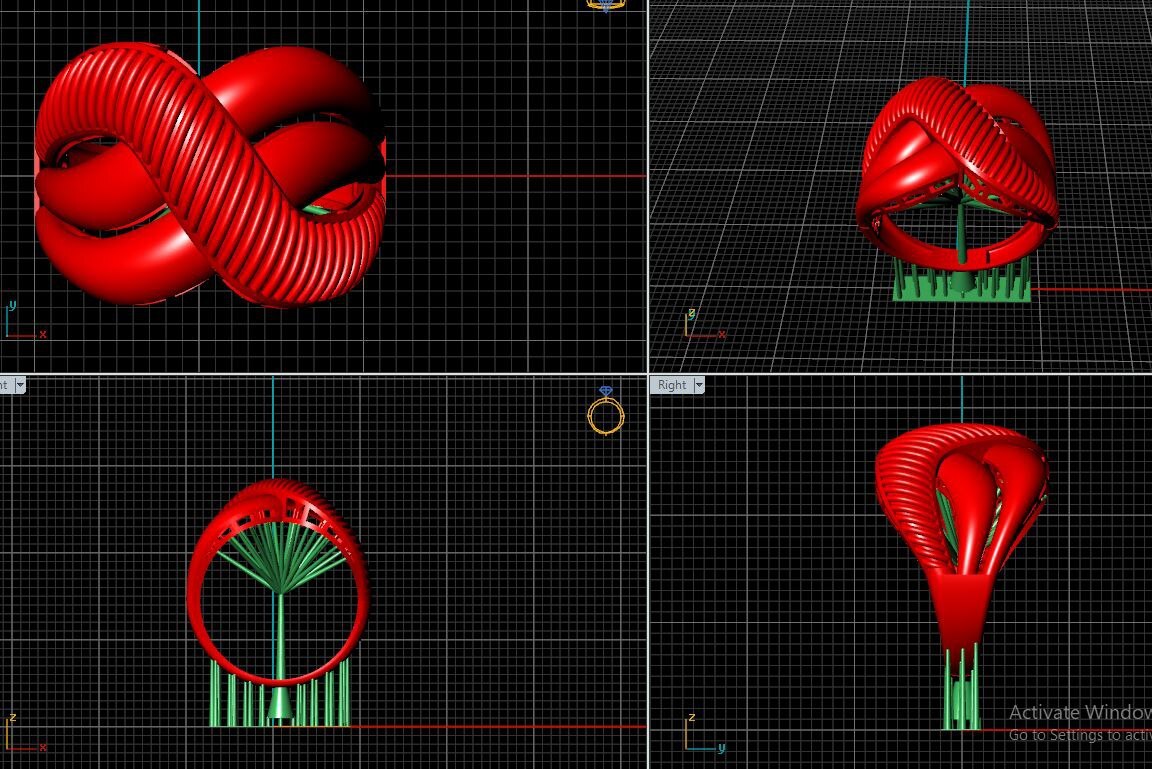This screenshot has height=769, width=1152.
Task: Click the z-y axis indicator in the Right viewport
Action: (x=702, y=733)
